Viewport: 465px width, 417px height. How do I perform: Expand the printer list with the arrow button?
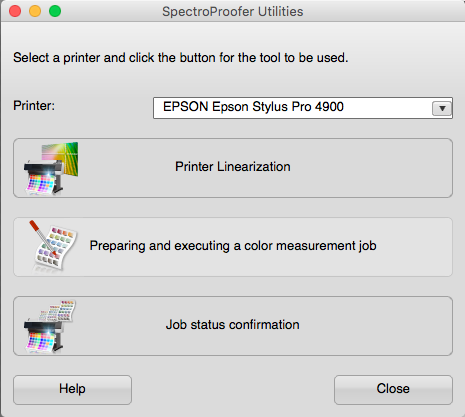442,108
